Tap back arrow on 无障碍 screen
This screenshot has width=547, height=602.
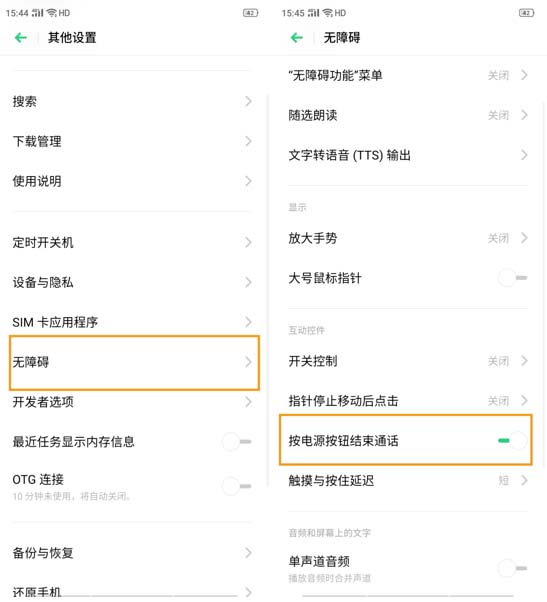click(x=296, y=38)
